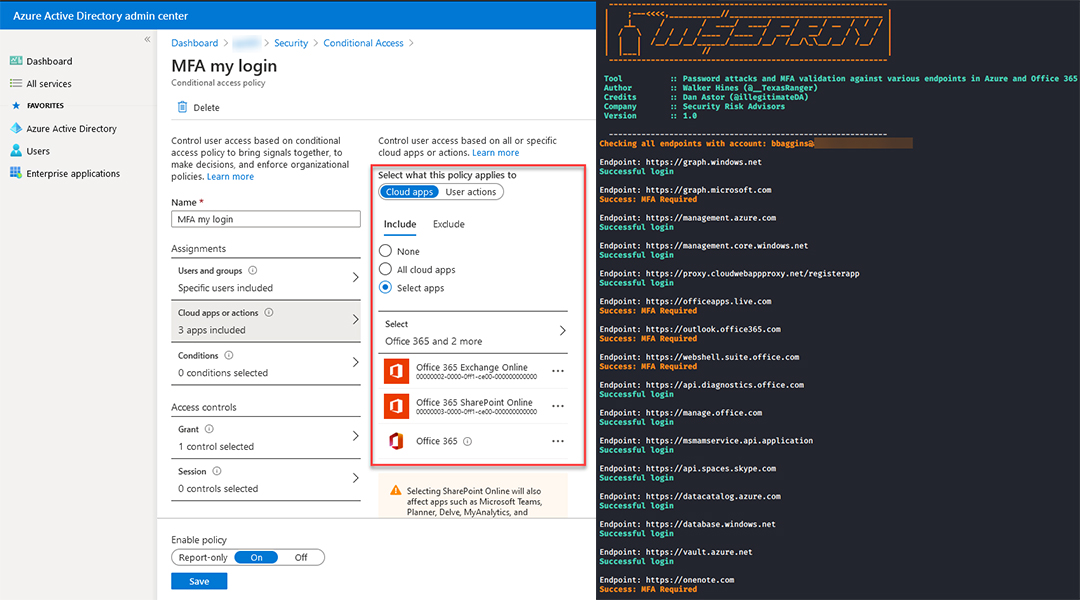
Task: Click the Dashboard icon in sidebar
Action: point(16,62)
